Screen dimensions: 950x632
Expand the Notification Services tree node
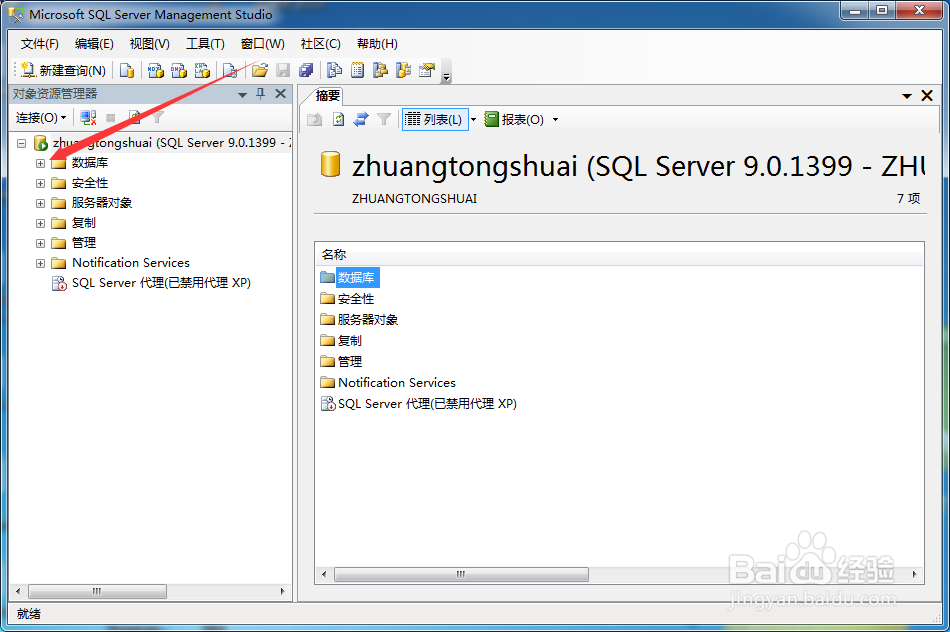(41, 264)
